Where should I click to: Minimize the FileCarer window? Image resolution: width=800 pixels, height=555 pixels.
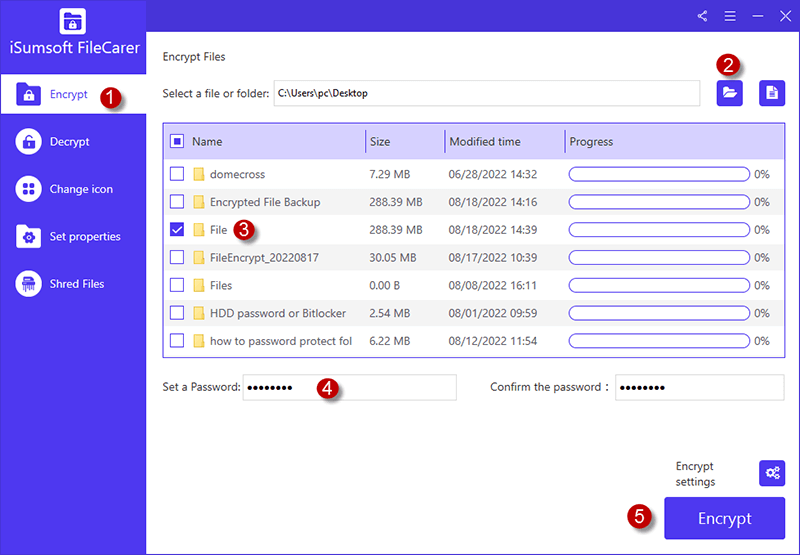pyautogui.click(x=758, y=16)
